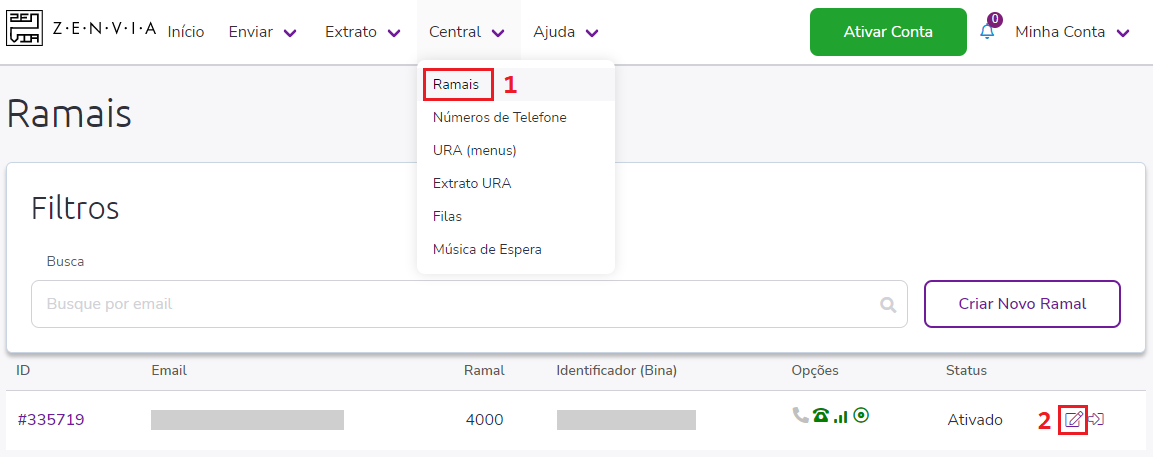
Task: Click the green desk telephone icon
Action: pos(821,416)
